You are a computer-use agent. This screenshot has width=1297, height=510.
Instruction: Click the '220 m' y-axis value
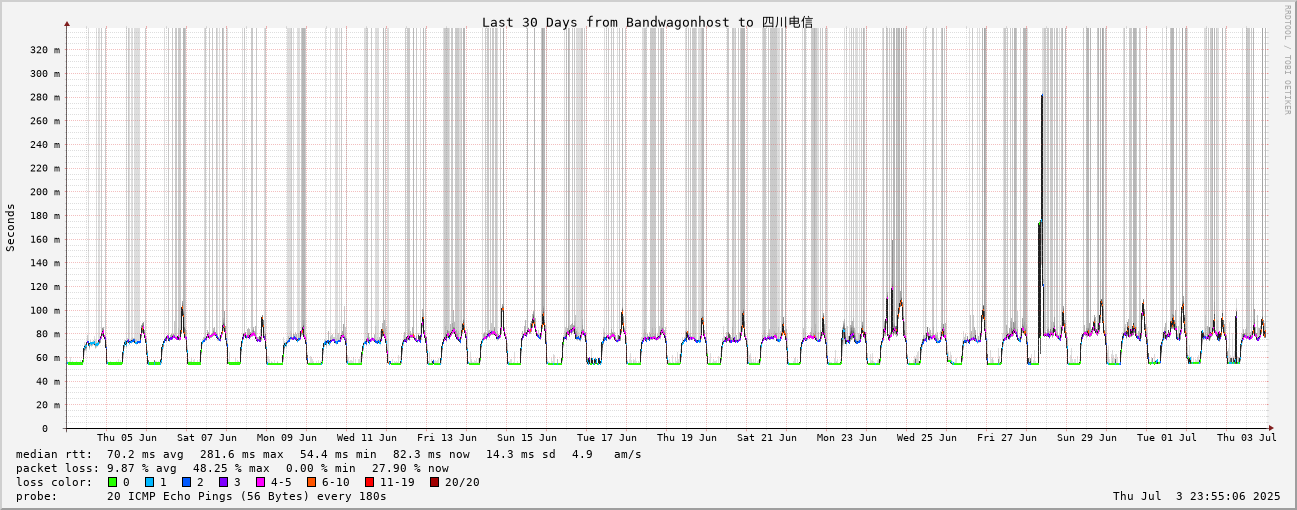point(44,168)
